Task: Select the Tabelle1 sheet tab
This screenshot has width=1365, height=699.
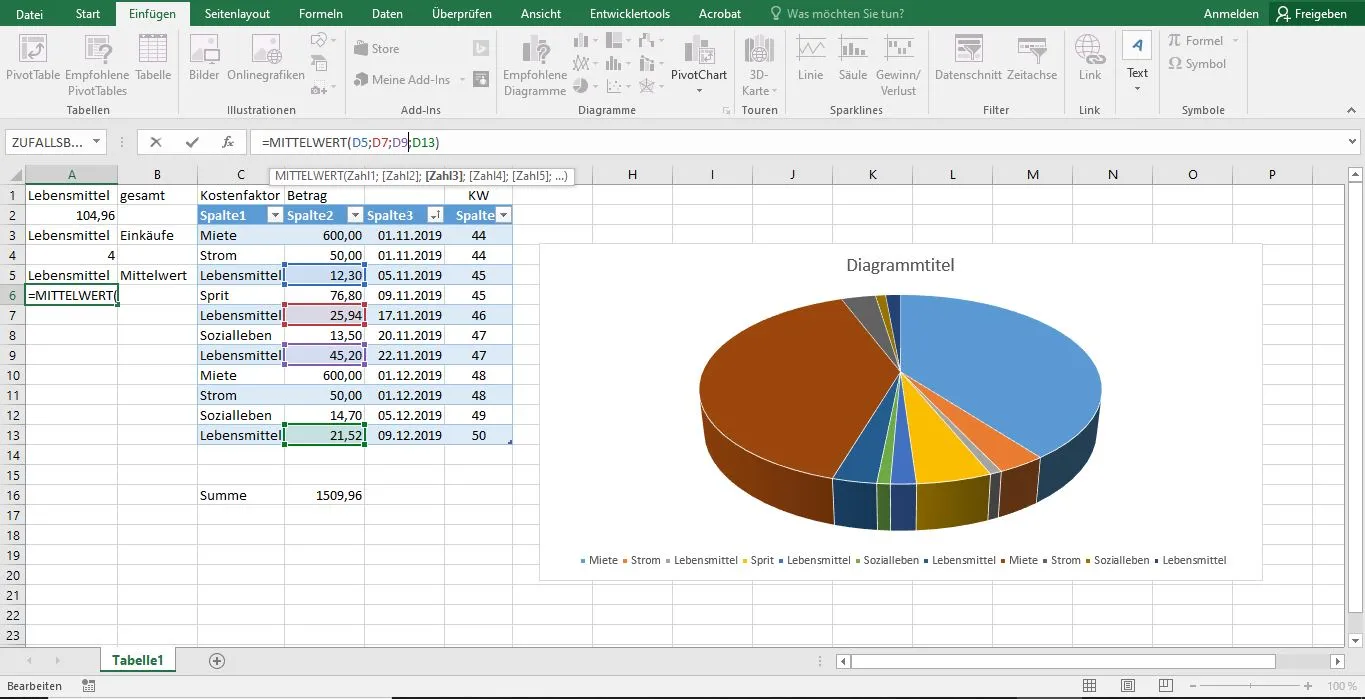Action: click(x=137, y=660)
